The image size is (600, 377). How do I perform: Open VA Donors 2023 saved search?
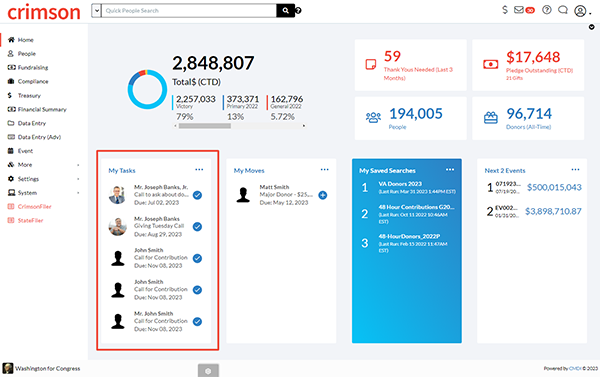tap(400, 184)
